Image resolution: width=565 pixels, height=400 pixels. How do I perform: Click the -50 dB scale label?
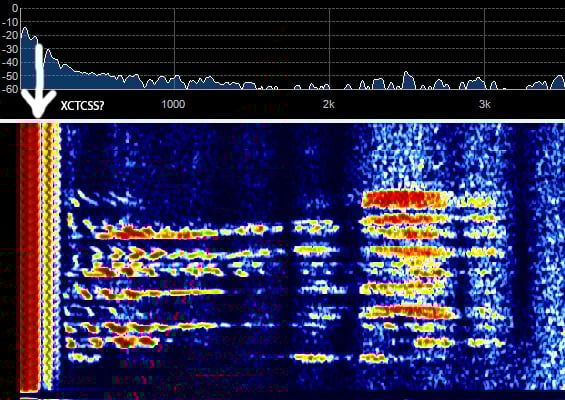(x=10, y=76)
